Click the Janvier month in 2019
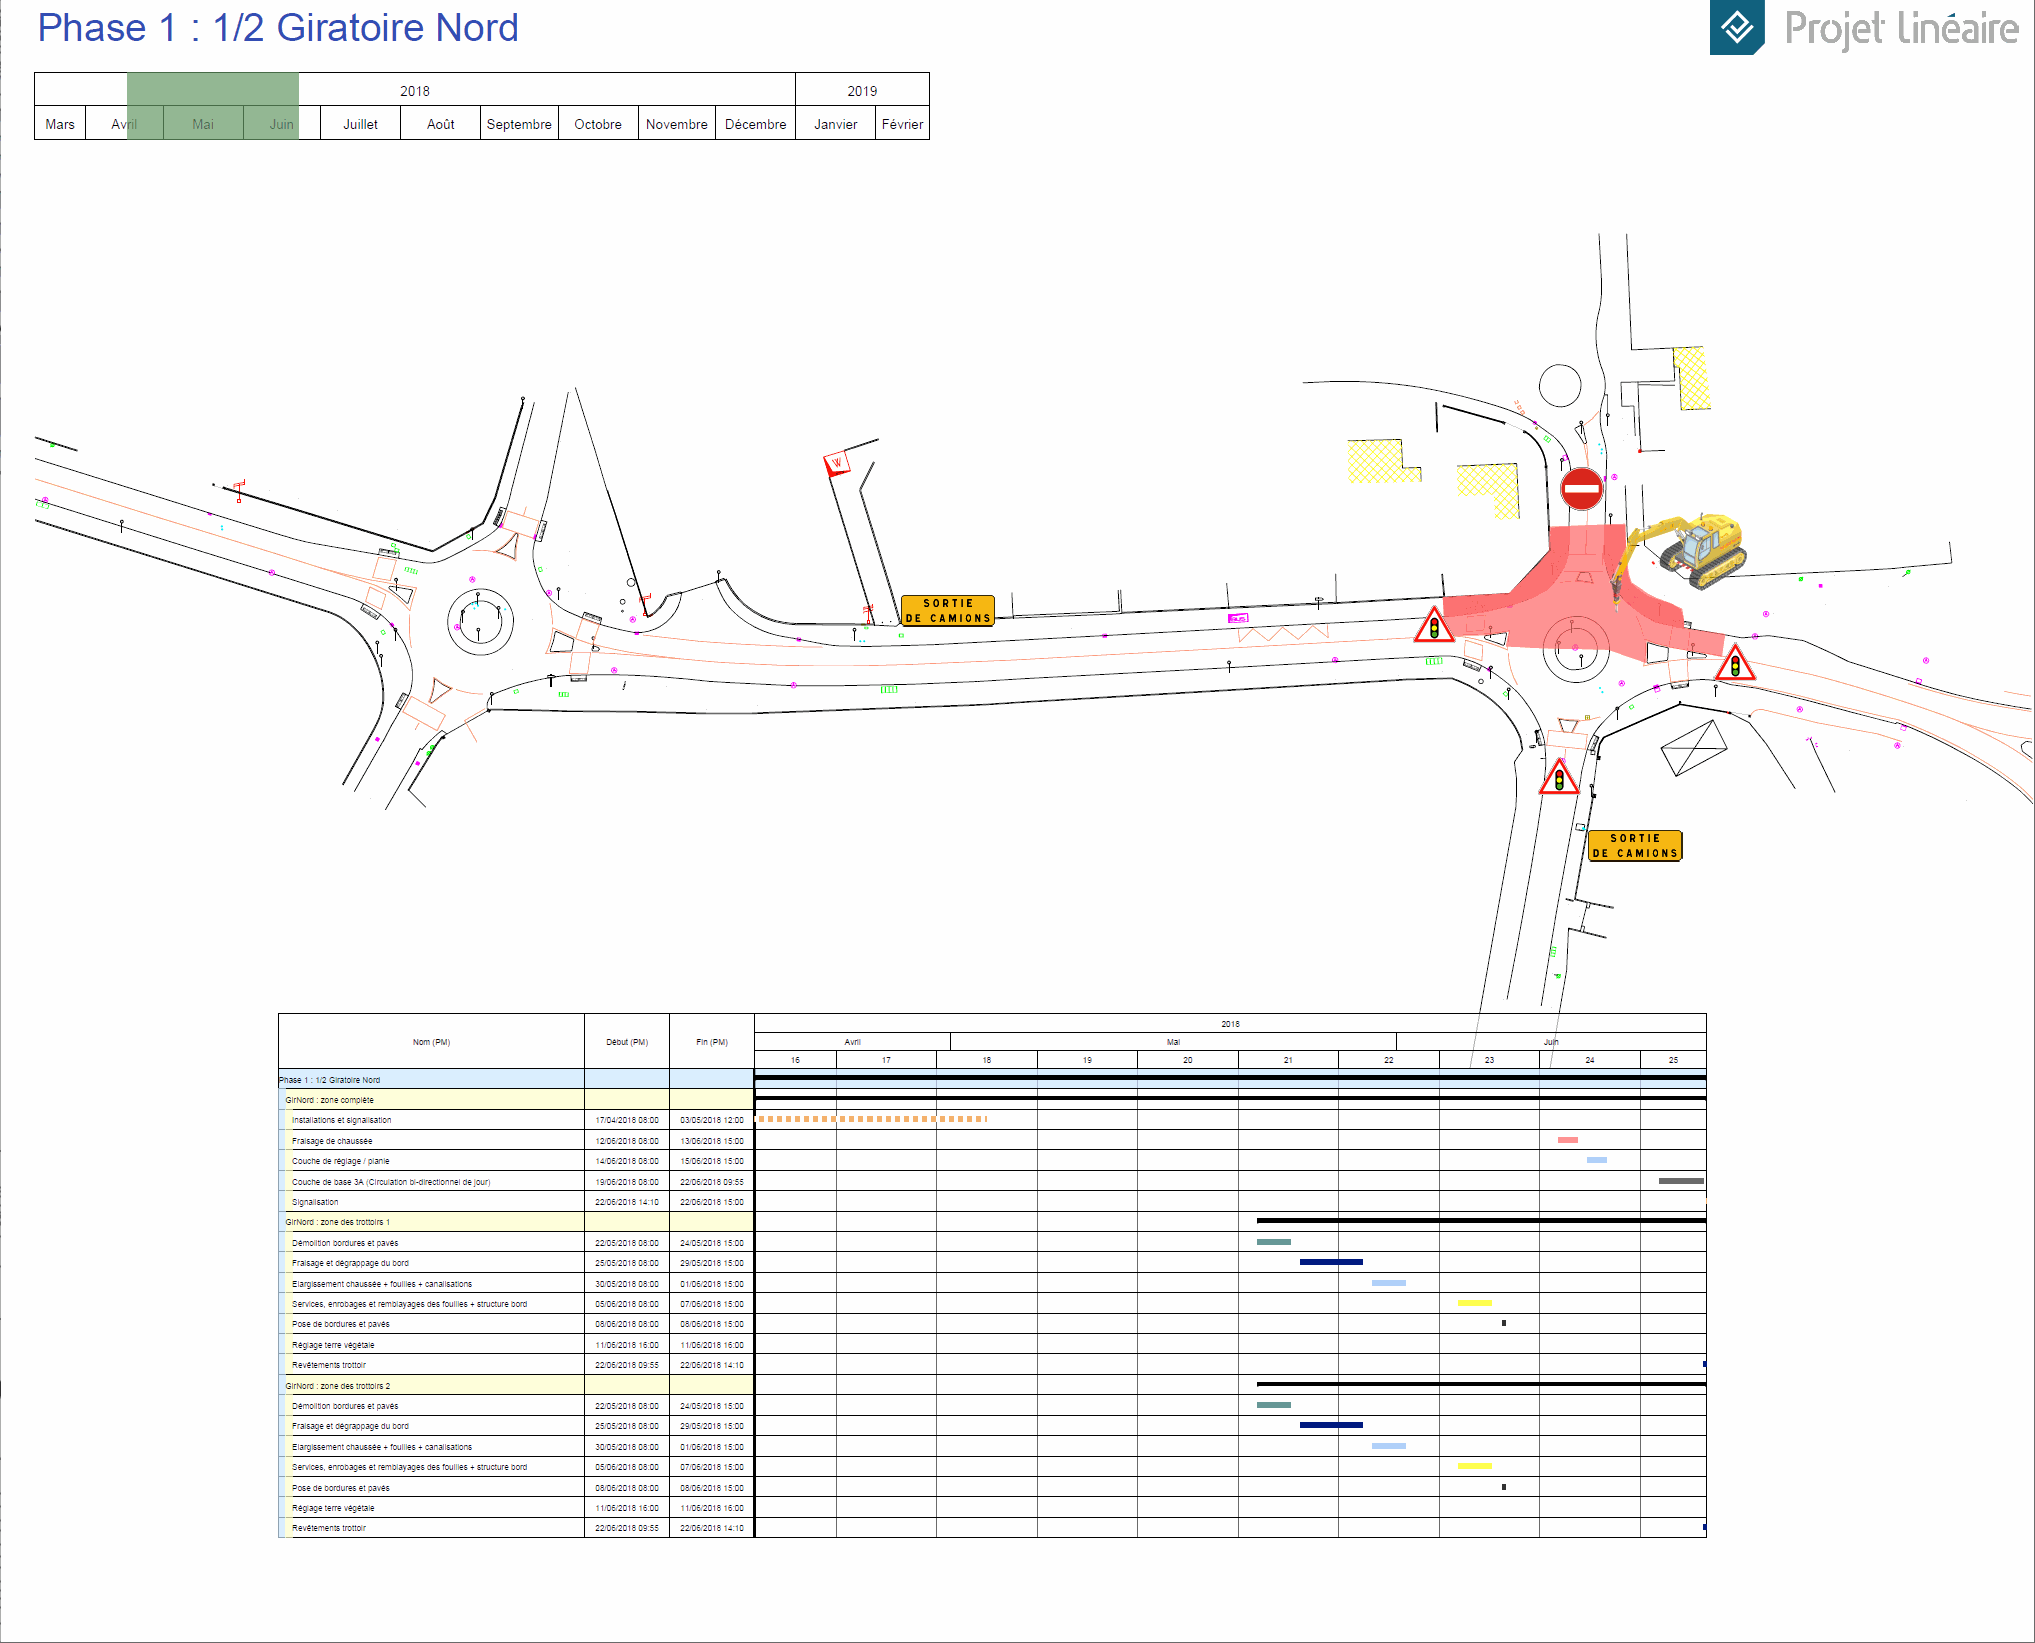This screenshot has width=2035, height=1643. 835,124
